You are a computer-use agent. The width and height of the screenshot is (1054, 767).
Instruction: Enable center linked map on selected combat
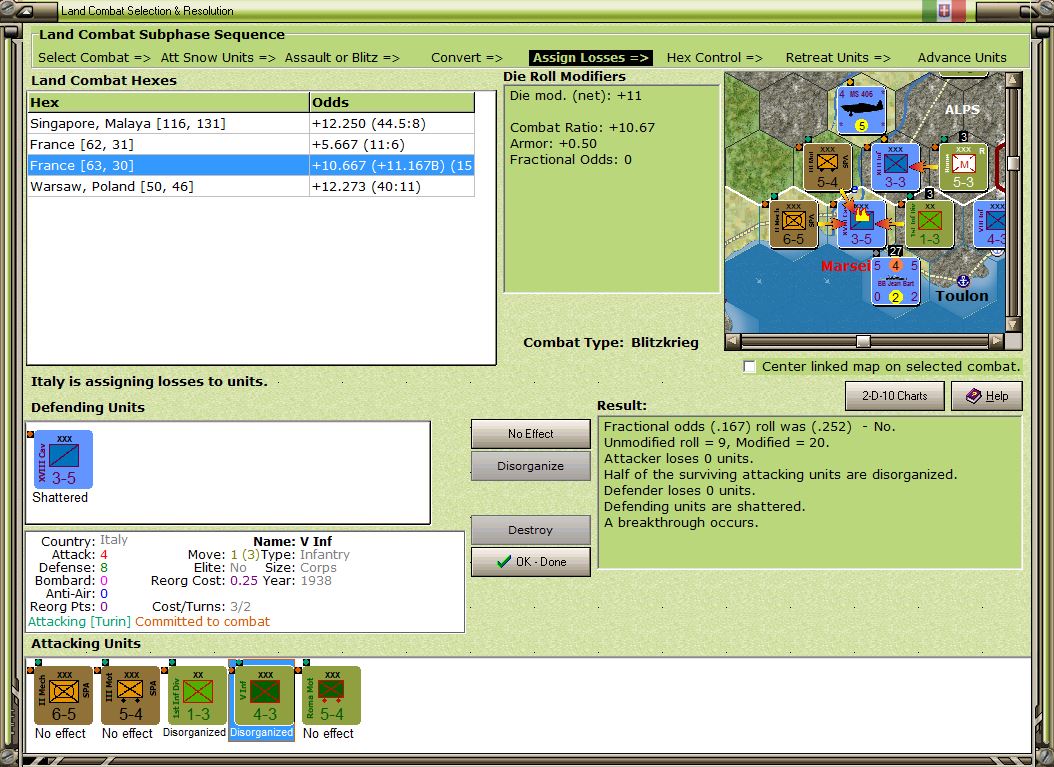coord(749,367)
